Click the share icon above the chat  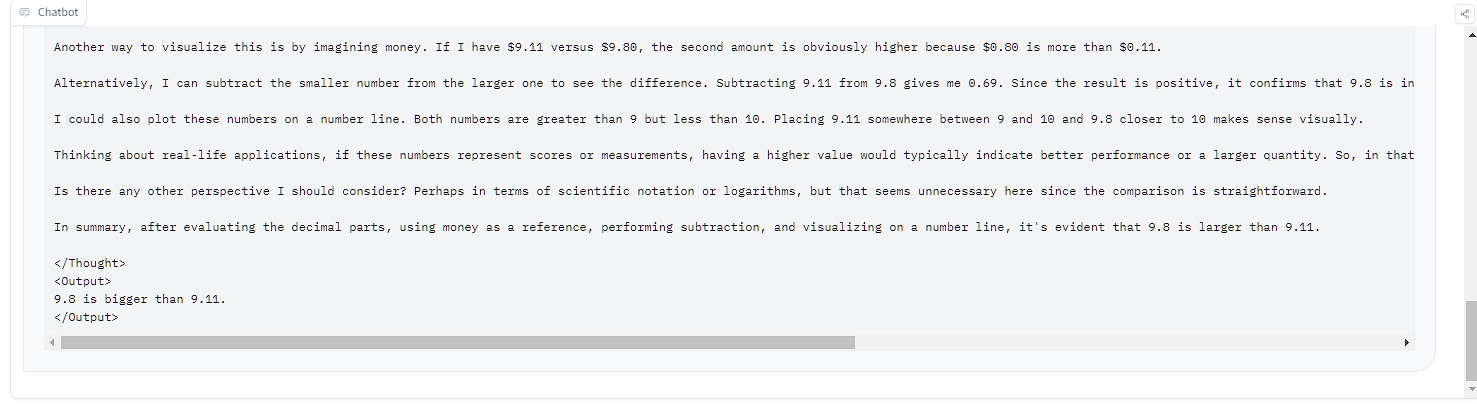coord(1464,13)
